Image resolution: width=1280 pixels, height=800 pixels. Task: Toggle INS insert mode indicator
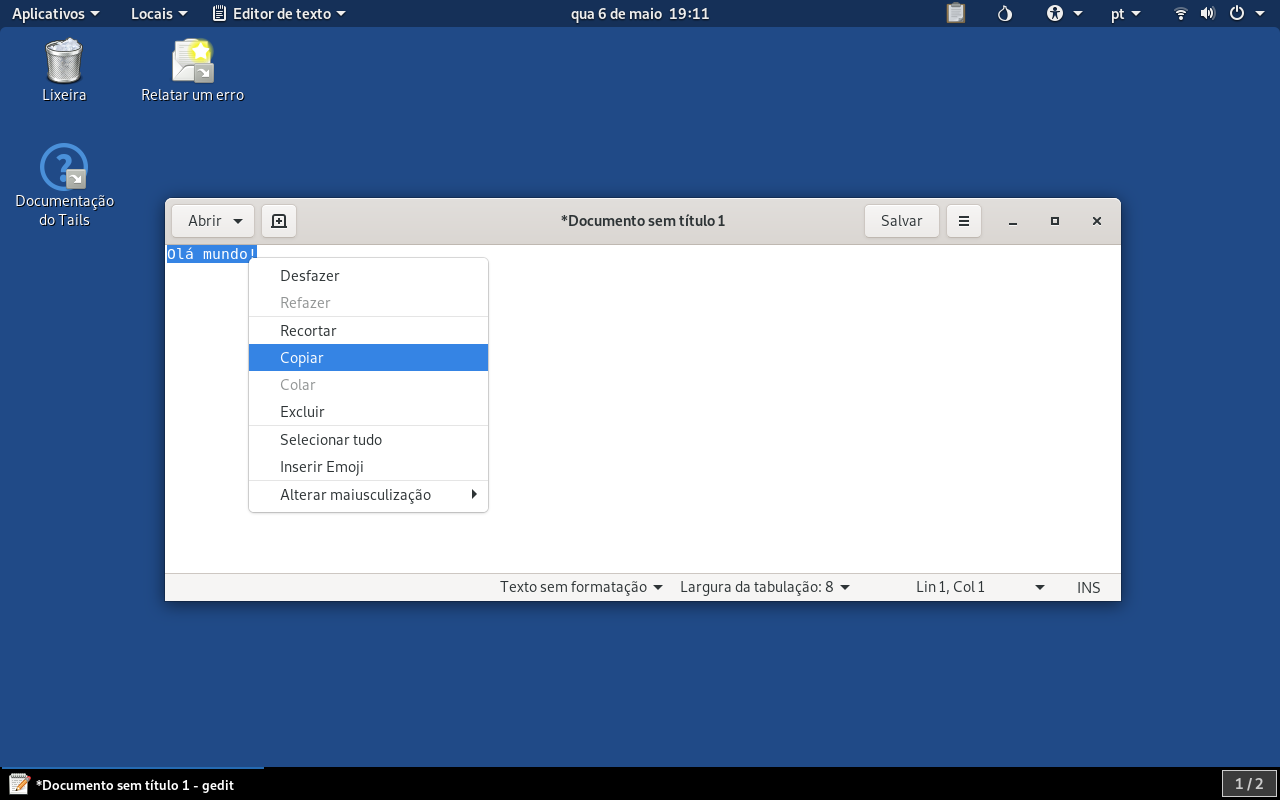coord(1089,587)
